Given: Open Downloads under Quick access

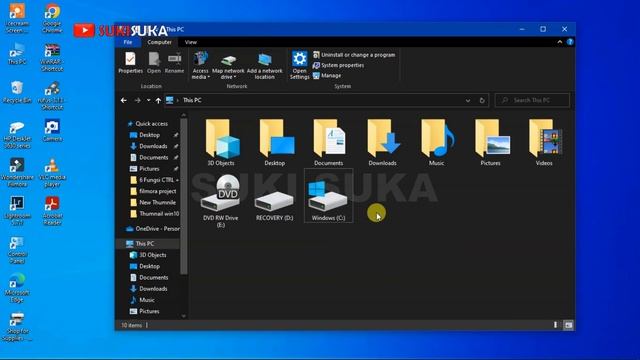Looking at the screenshot, I should [153, 146].
